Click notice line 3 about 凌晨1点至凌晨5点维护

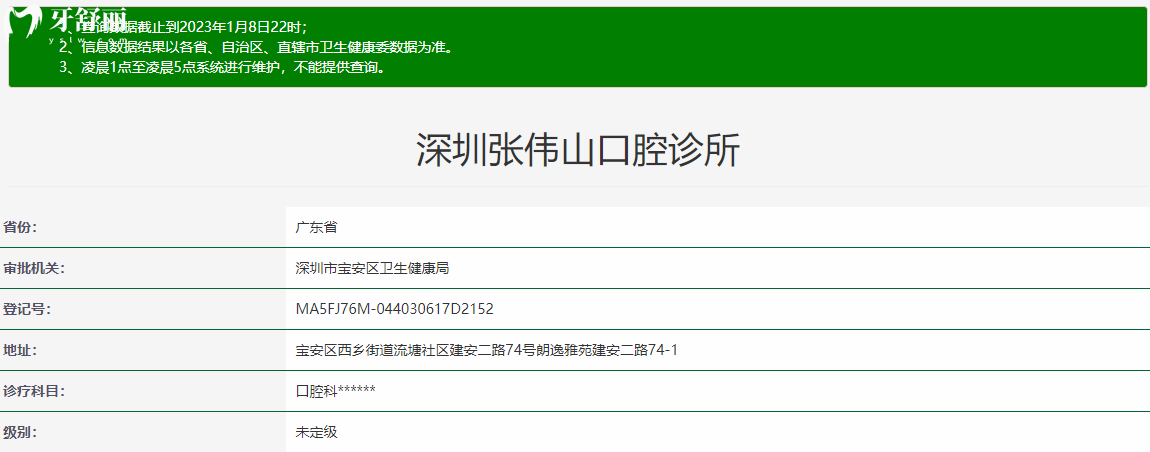[222, 68]
